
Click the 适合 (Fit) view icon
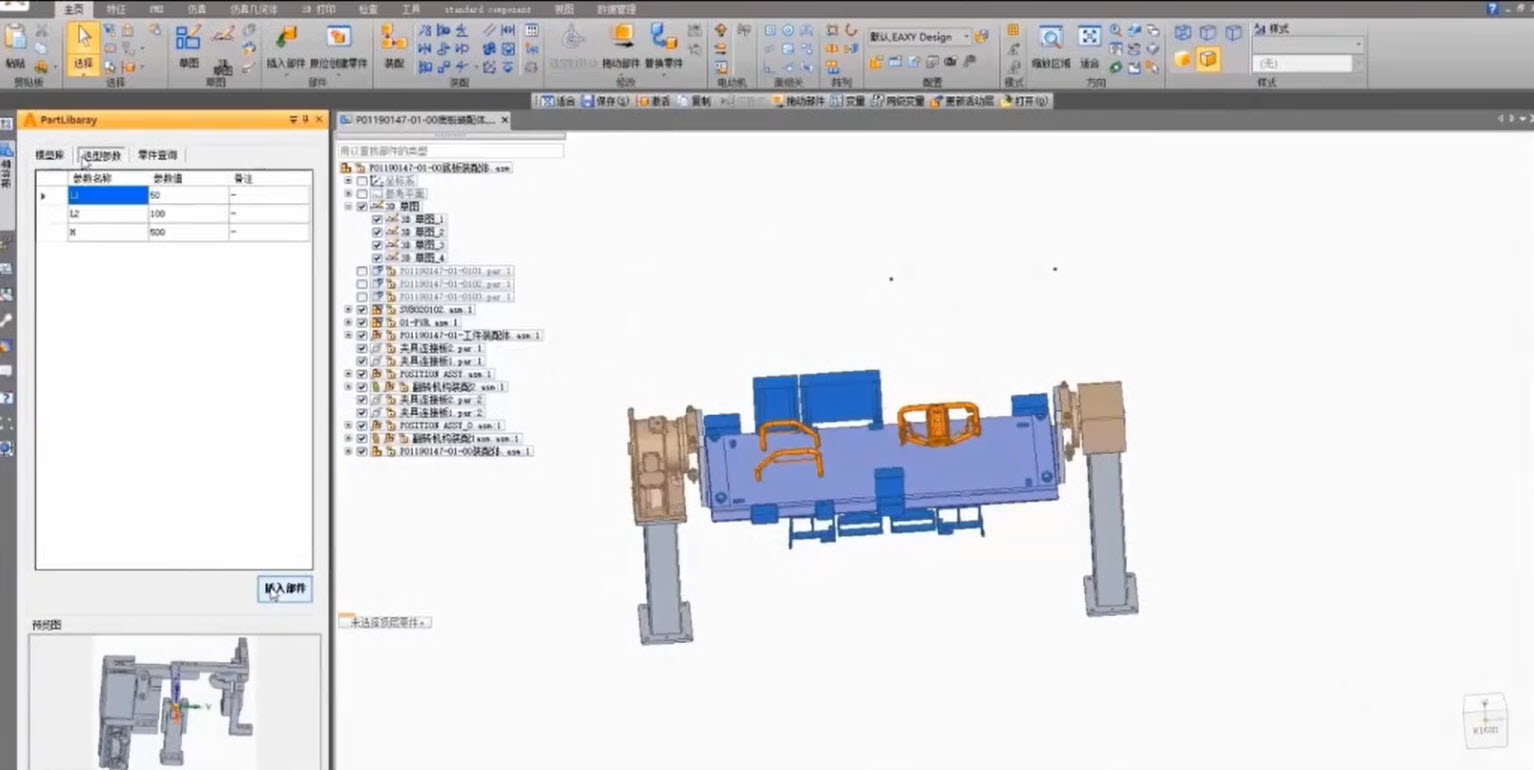(x=1090, y=46)
